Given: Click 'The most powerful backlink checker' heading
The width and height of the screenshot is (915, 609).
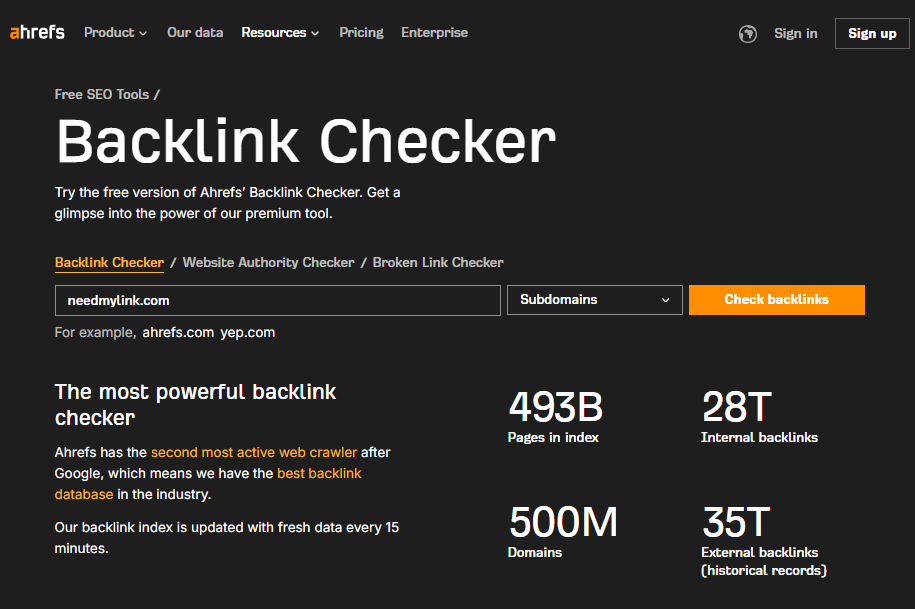Looking at the screenshot, I should [x=195, y=405].
